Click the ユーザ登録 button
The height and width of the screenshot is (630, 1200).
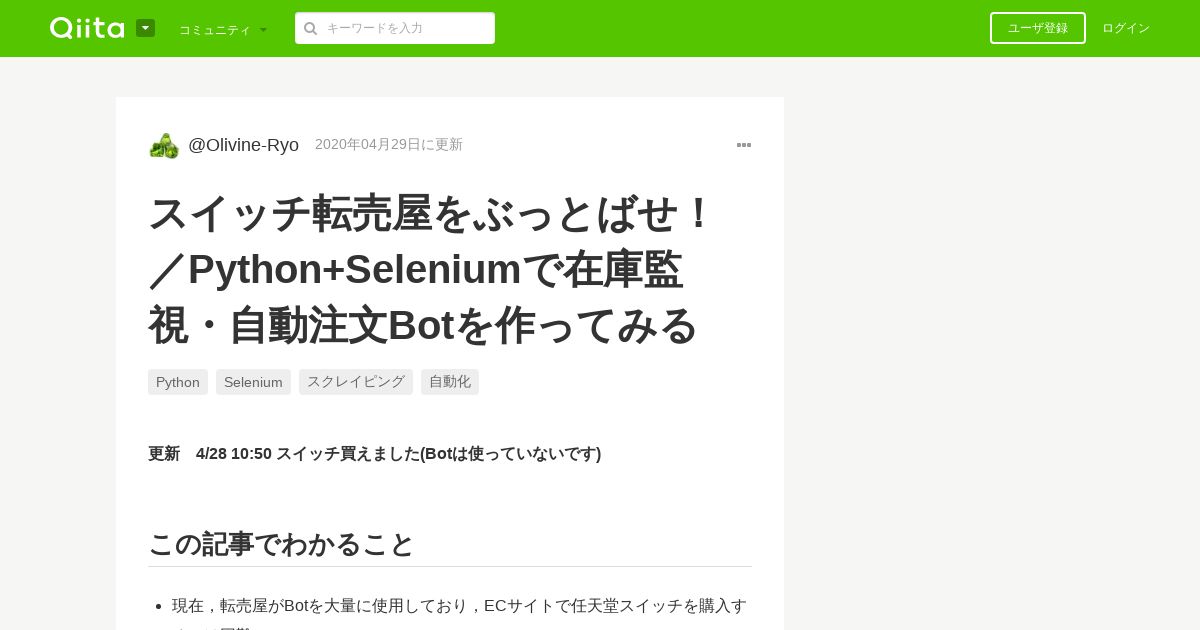pyautogui.click(x=1038, y=28)
